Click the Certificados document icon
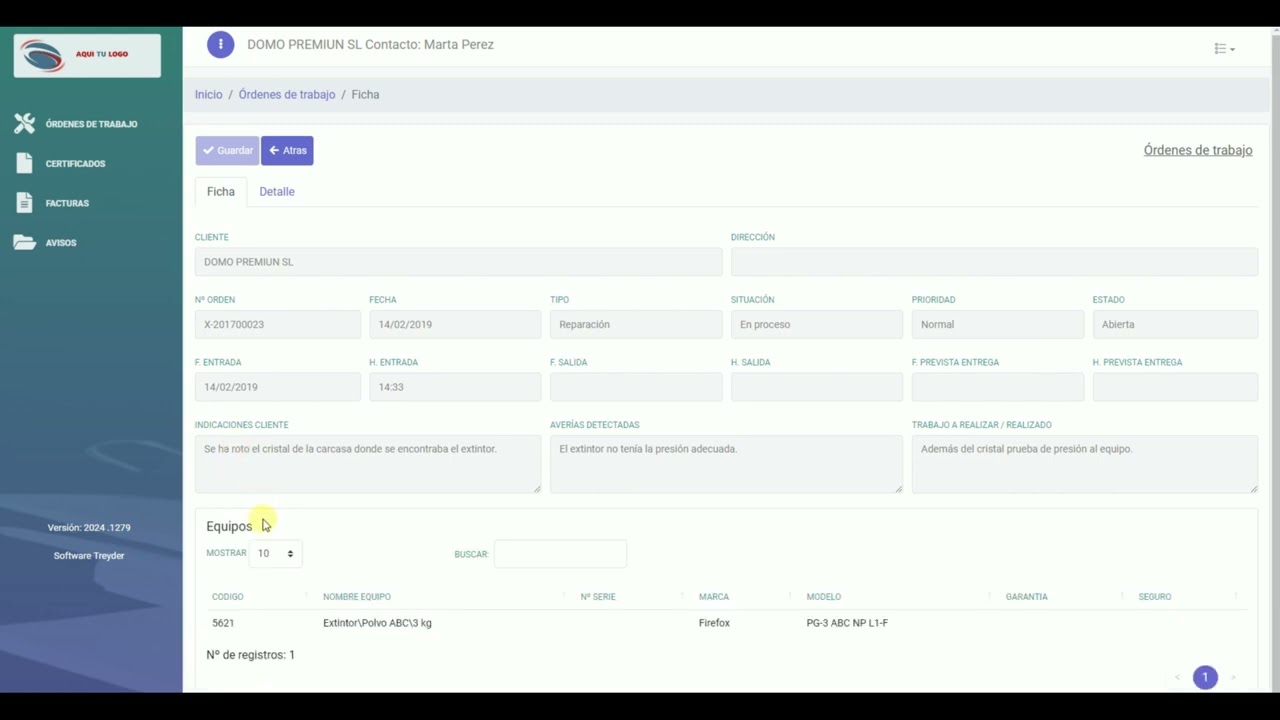The image size is (1280, 720). [25, 163]
